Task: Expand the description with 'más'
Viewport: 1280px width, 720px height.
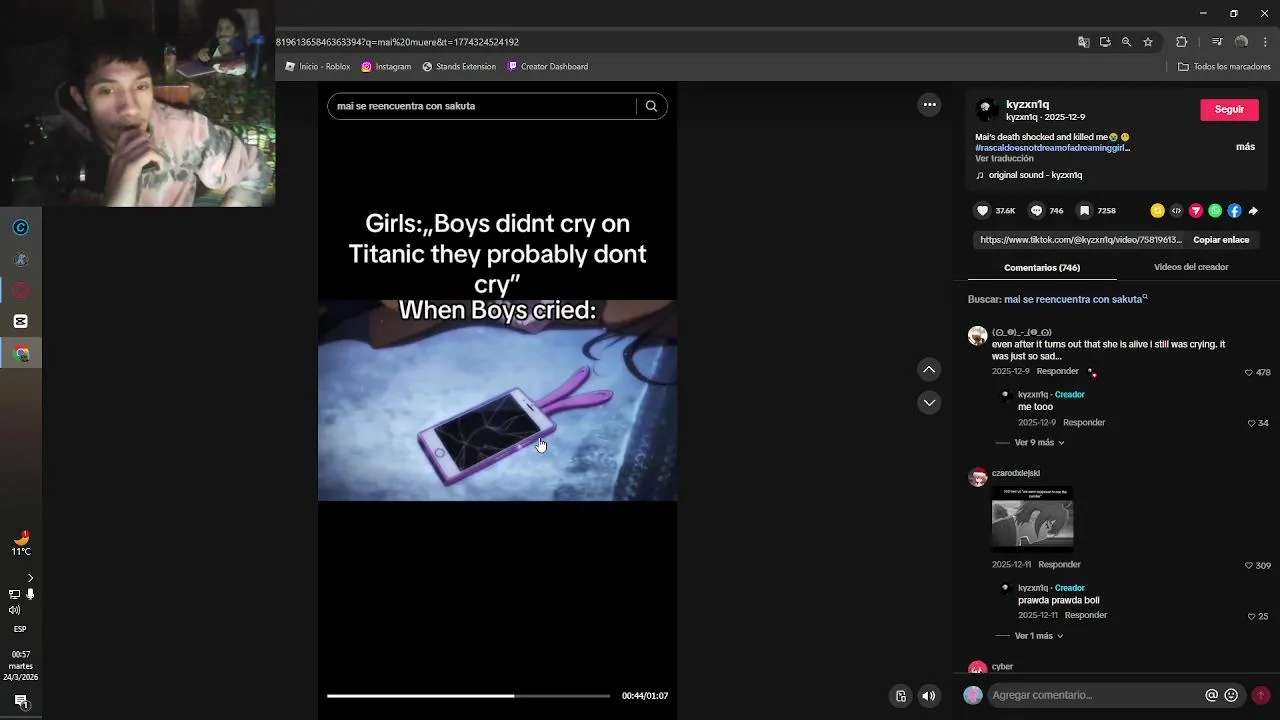Action: click(1245, 147)
